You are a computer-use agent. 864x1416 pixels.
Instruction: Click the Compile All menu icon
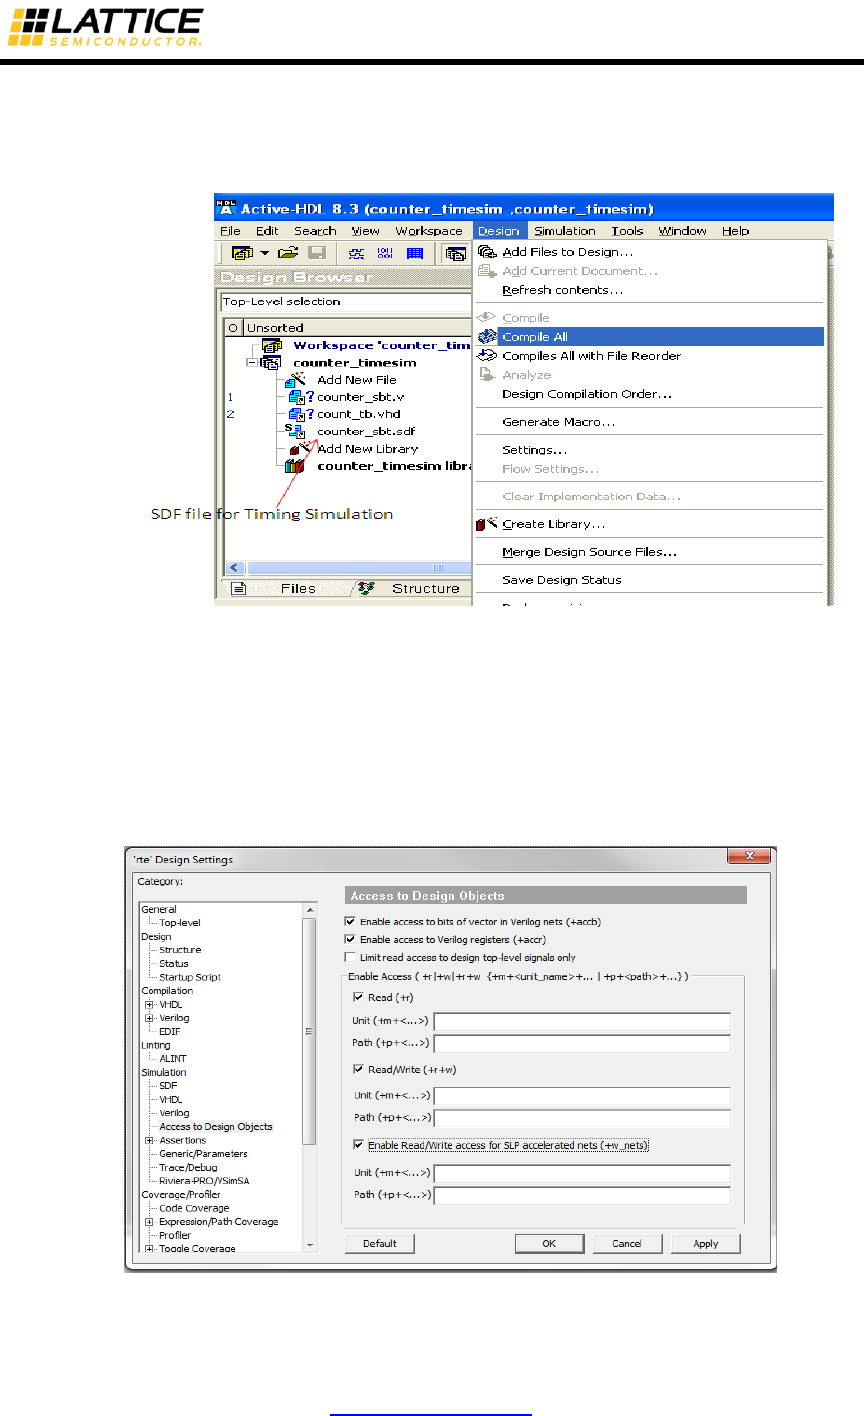click(x=487, y=337)
